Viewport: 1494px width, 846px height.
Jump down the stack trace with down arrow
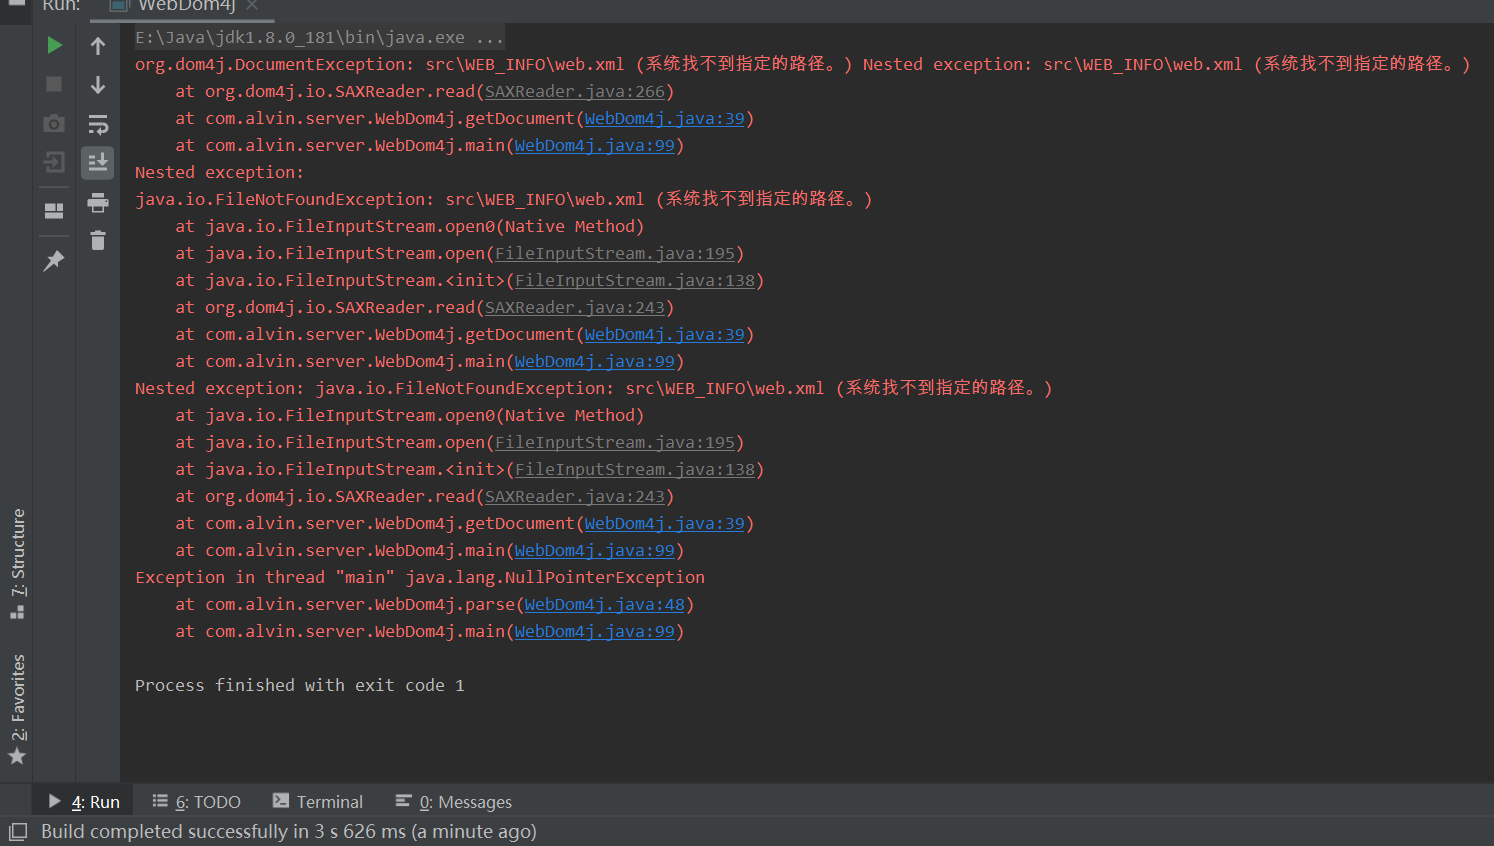pos(98,84)
